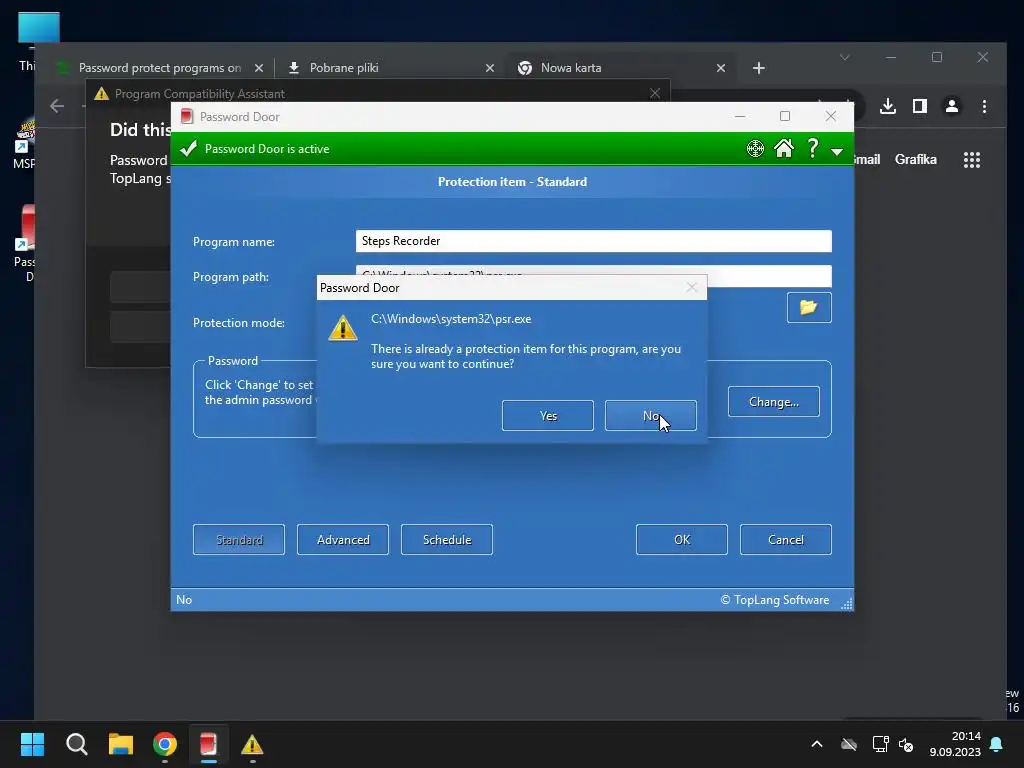
Task: Open Chrome three-dot menu
Action: (984, 106)
